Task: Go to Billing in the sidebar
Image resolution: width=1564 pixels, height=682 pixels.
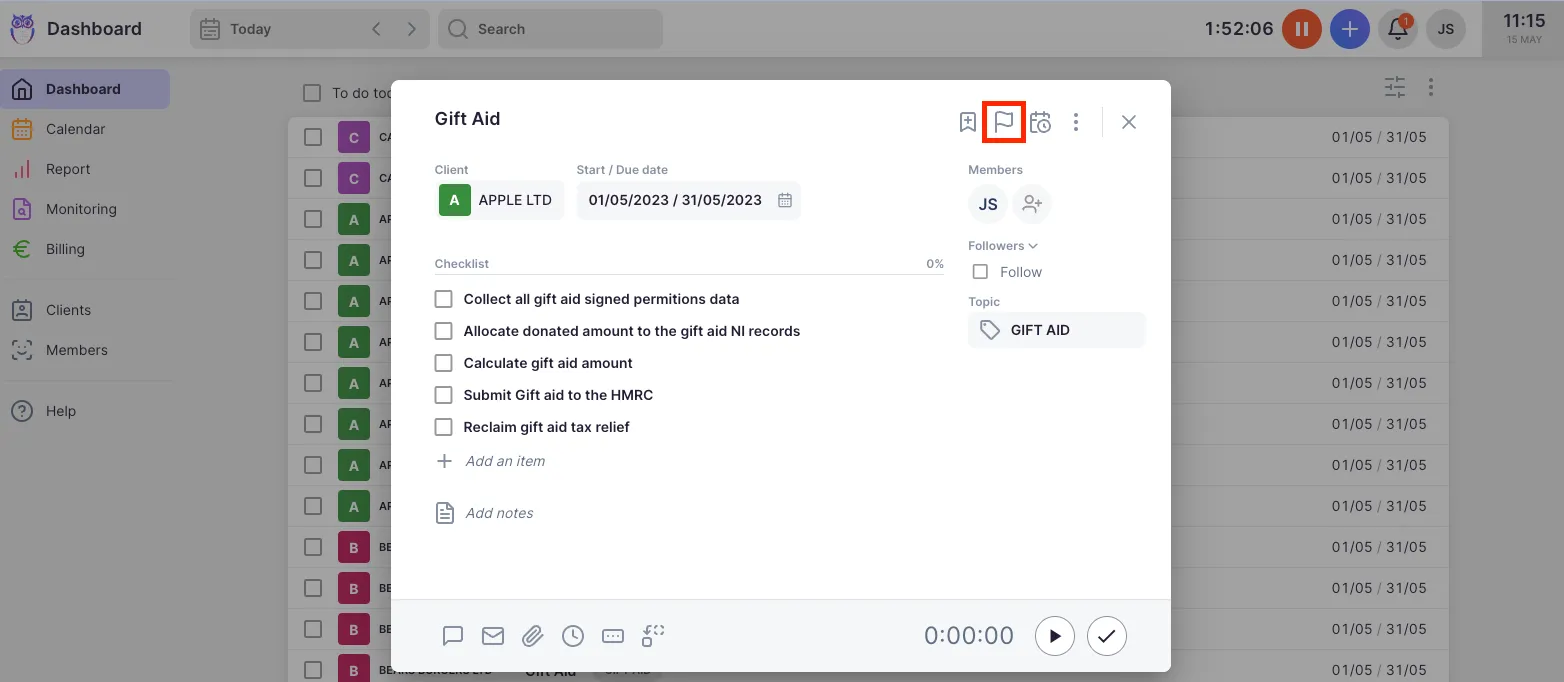Action: (x=65, y=249)
